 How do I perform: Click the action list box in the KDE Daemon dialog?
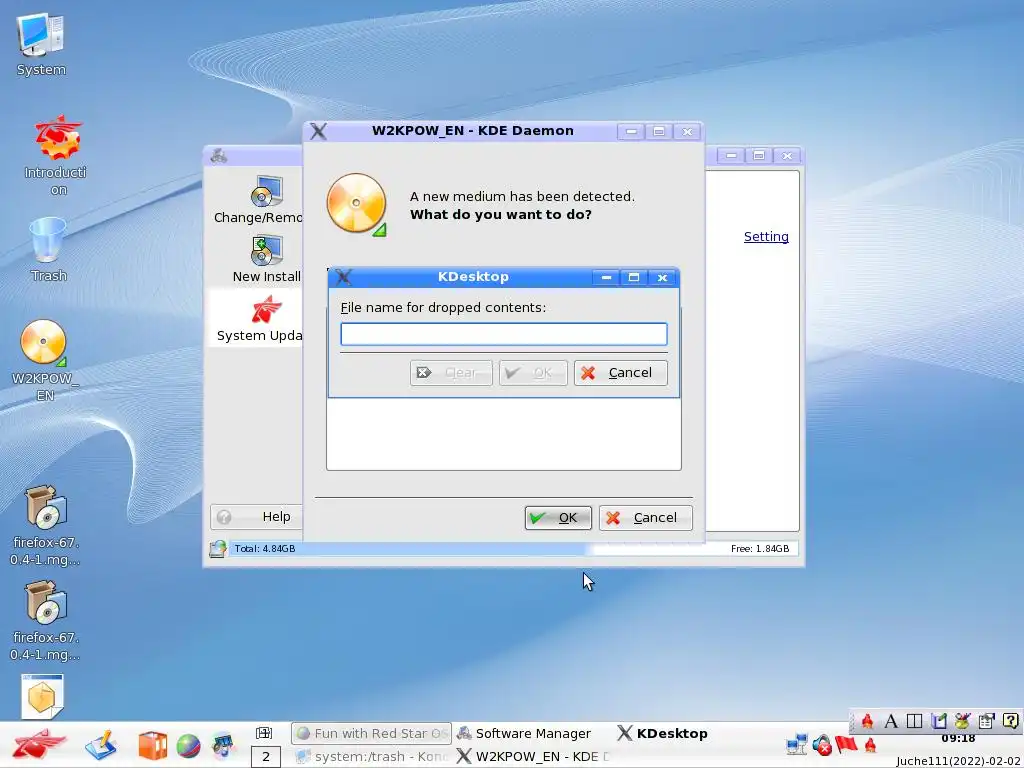(x=504, y=434)
